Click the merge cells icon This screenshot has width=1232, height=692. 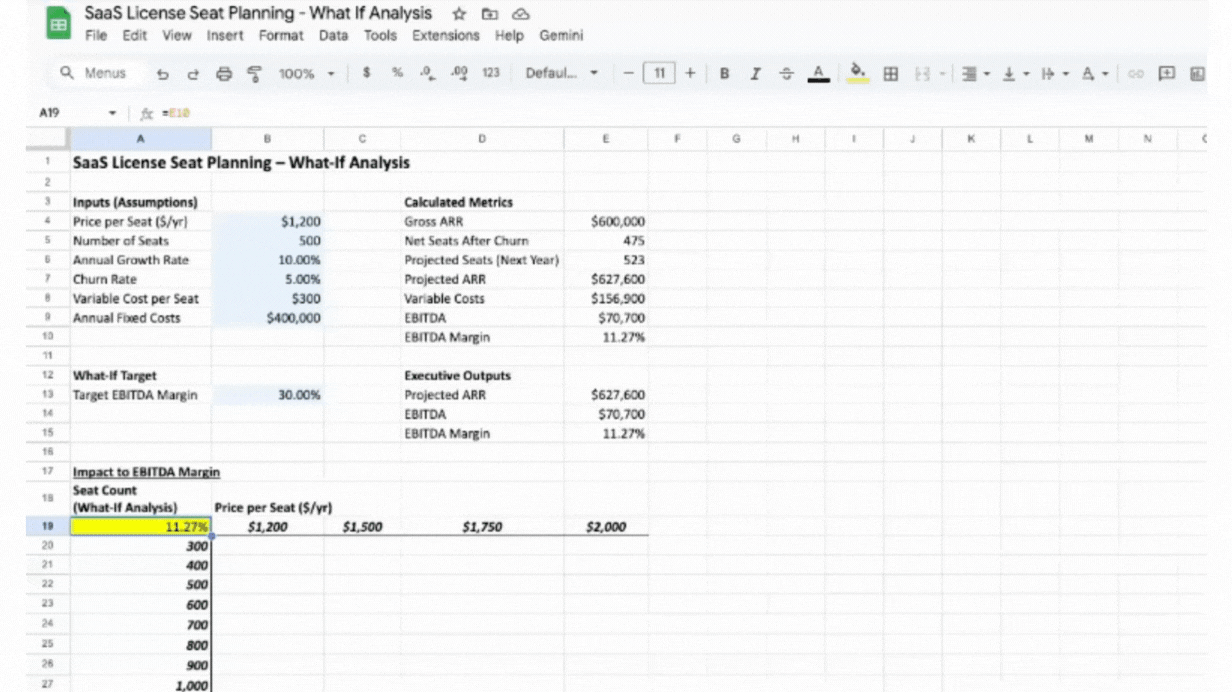(921, 73)
